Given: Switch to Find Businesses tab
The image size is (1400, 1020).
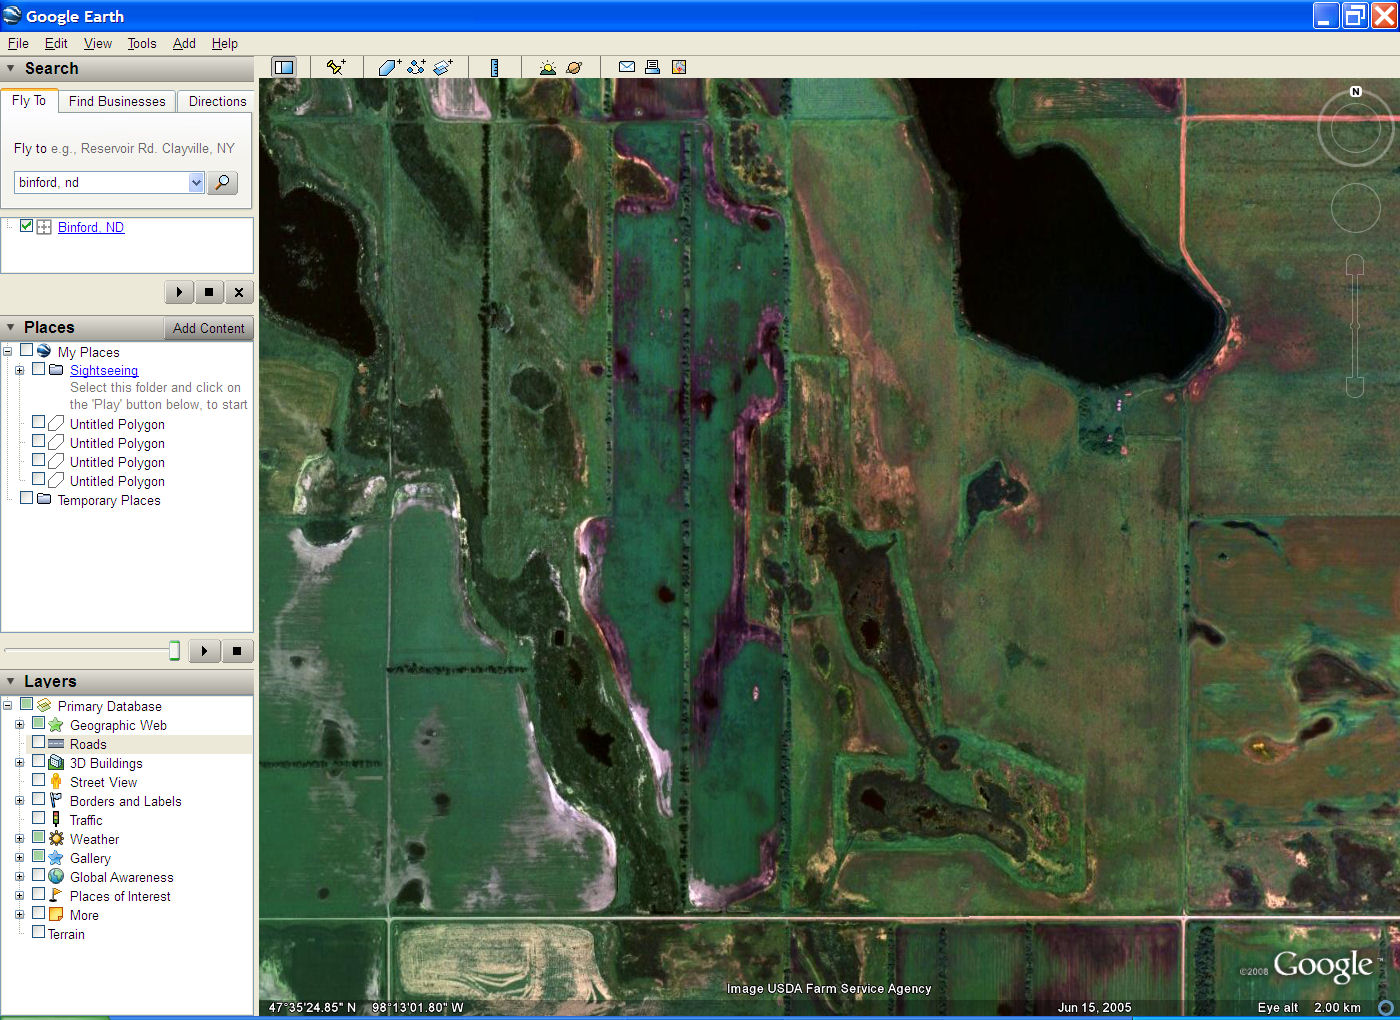Looking at the screenshot, I should point(117,101).
